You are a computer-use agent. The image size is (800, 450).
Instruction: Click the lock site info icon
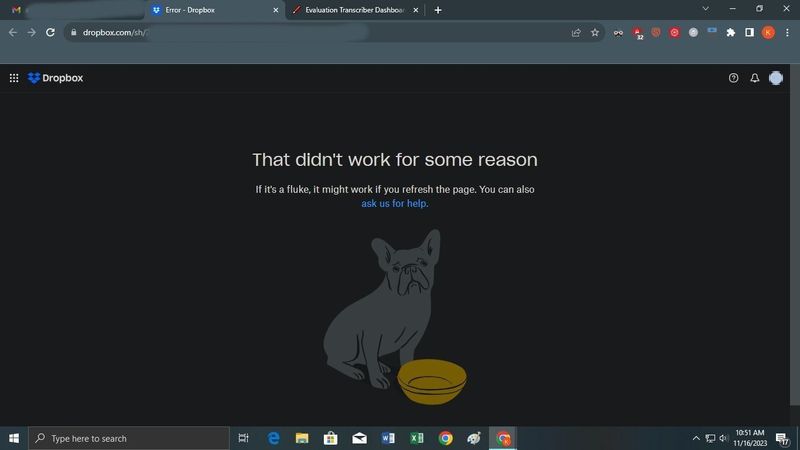[73, 32]
